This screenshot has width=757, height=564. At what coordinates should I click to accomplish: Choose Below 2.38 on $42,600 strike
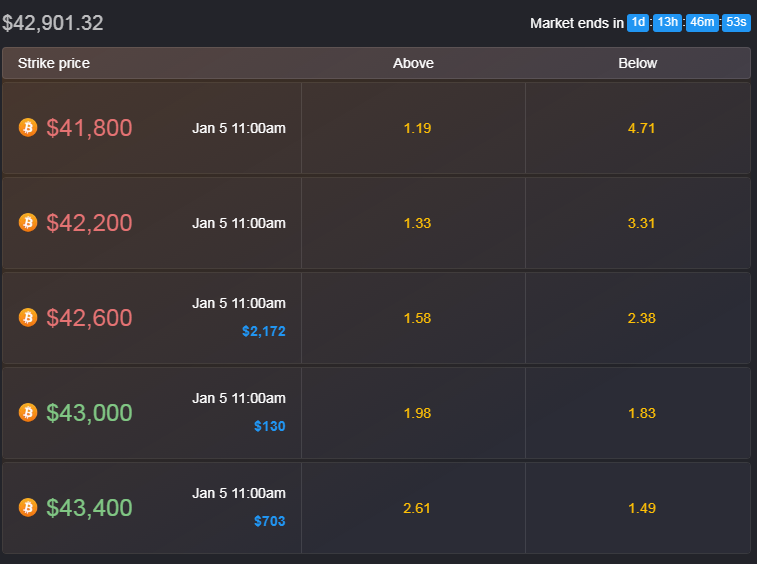coord(640,318)
